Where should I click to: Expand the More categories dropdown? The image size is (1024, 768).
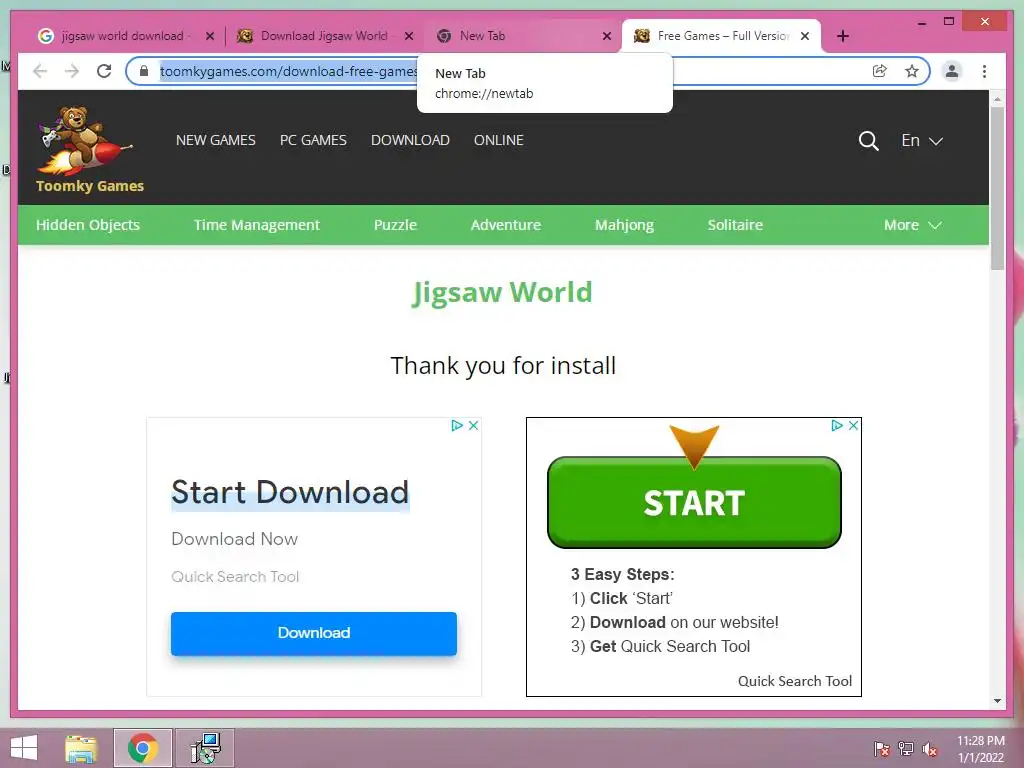click(x=912, y=225)
